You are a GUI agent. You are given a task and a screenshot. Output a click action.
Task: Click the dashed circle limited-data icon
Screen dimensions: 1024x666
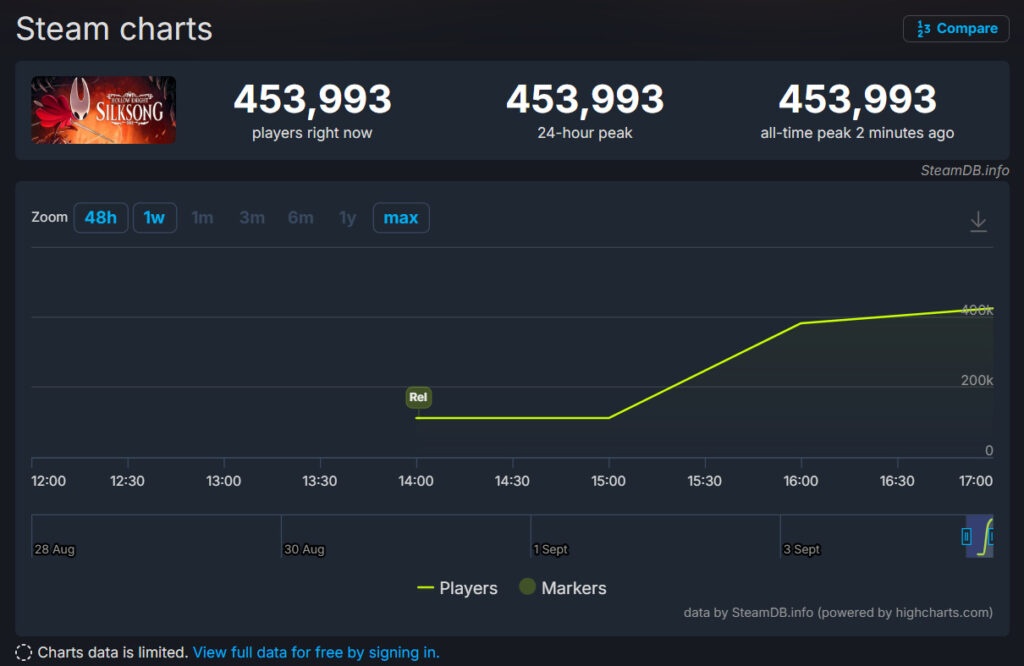coord(23,653)
